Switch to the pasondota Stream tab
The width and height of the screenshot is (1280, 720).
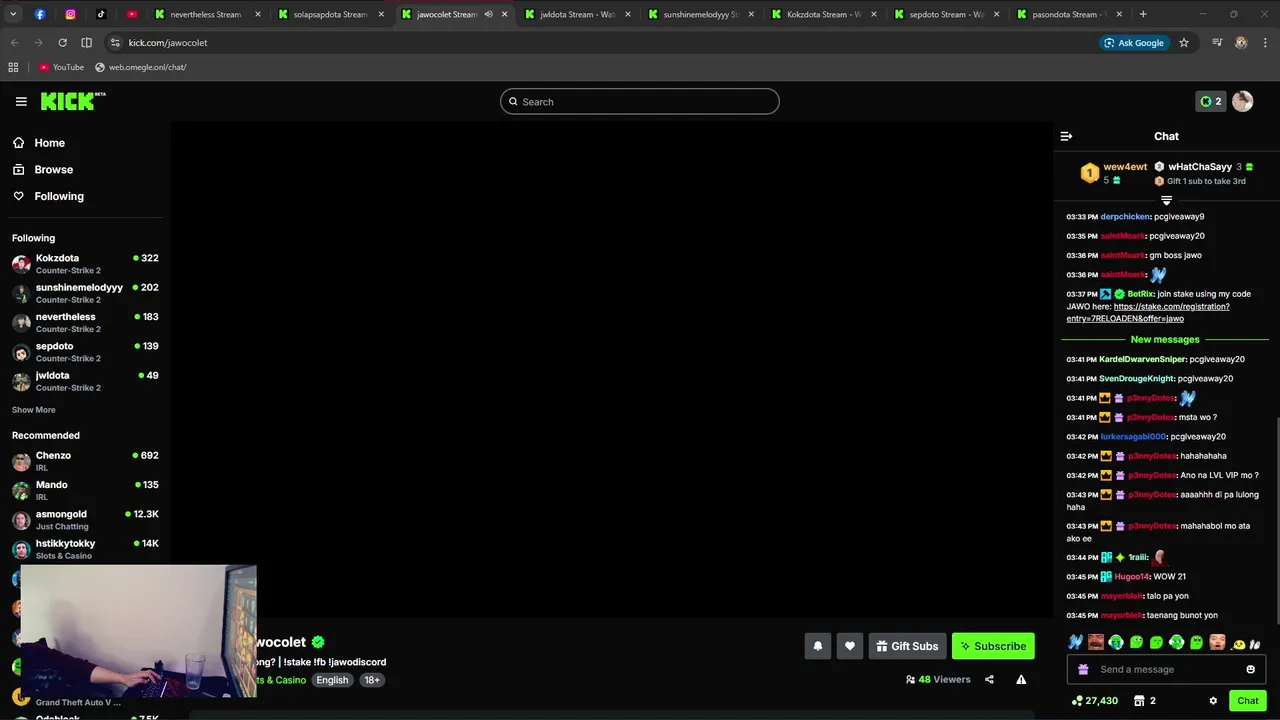tap(1070, 14)
